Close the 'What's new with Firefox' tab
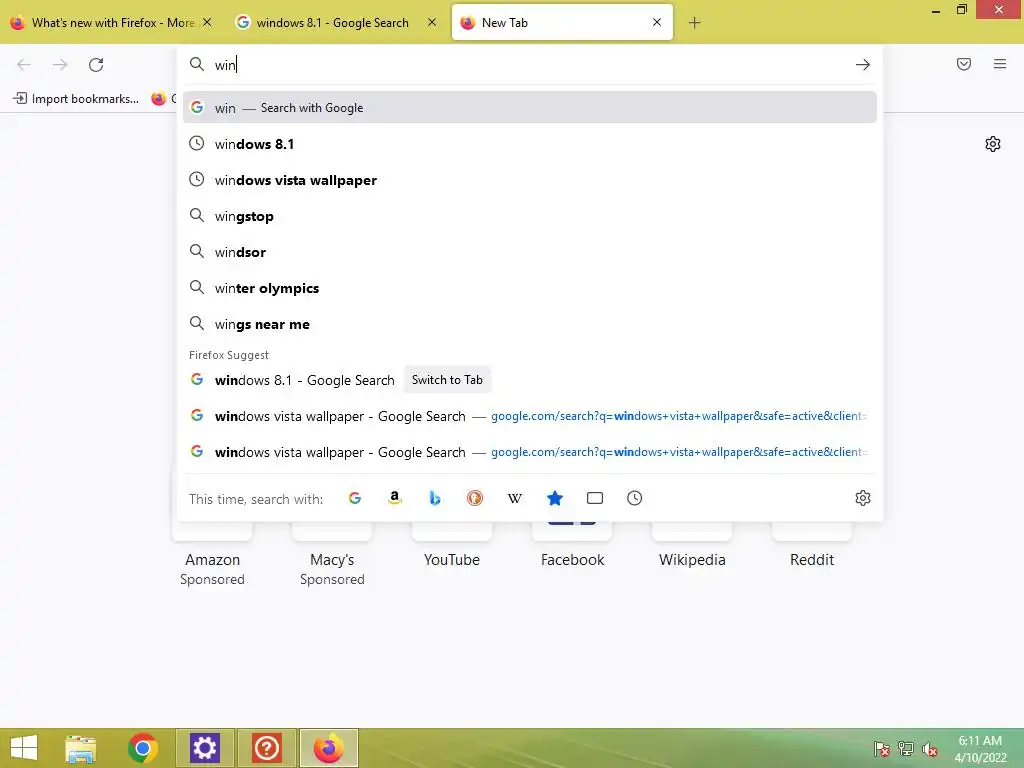Screen dimensions: 1024x768 [x=207, y=22]
